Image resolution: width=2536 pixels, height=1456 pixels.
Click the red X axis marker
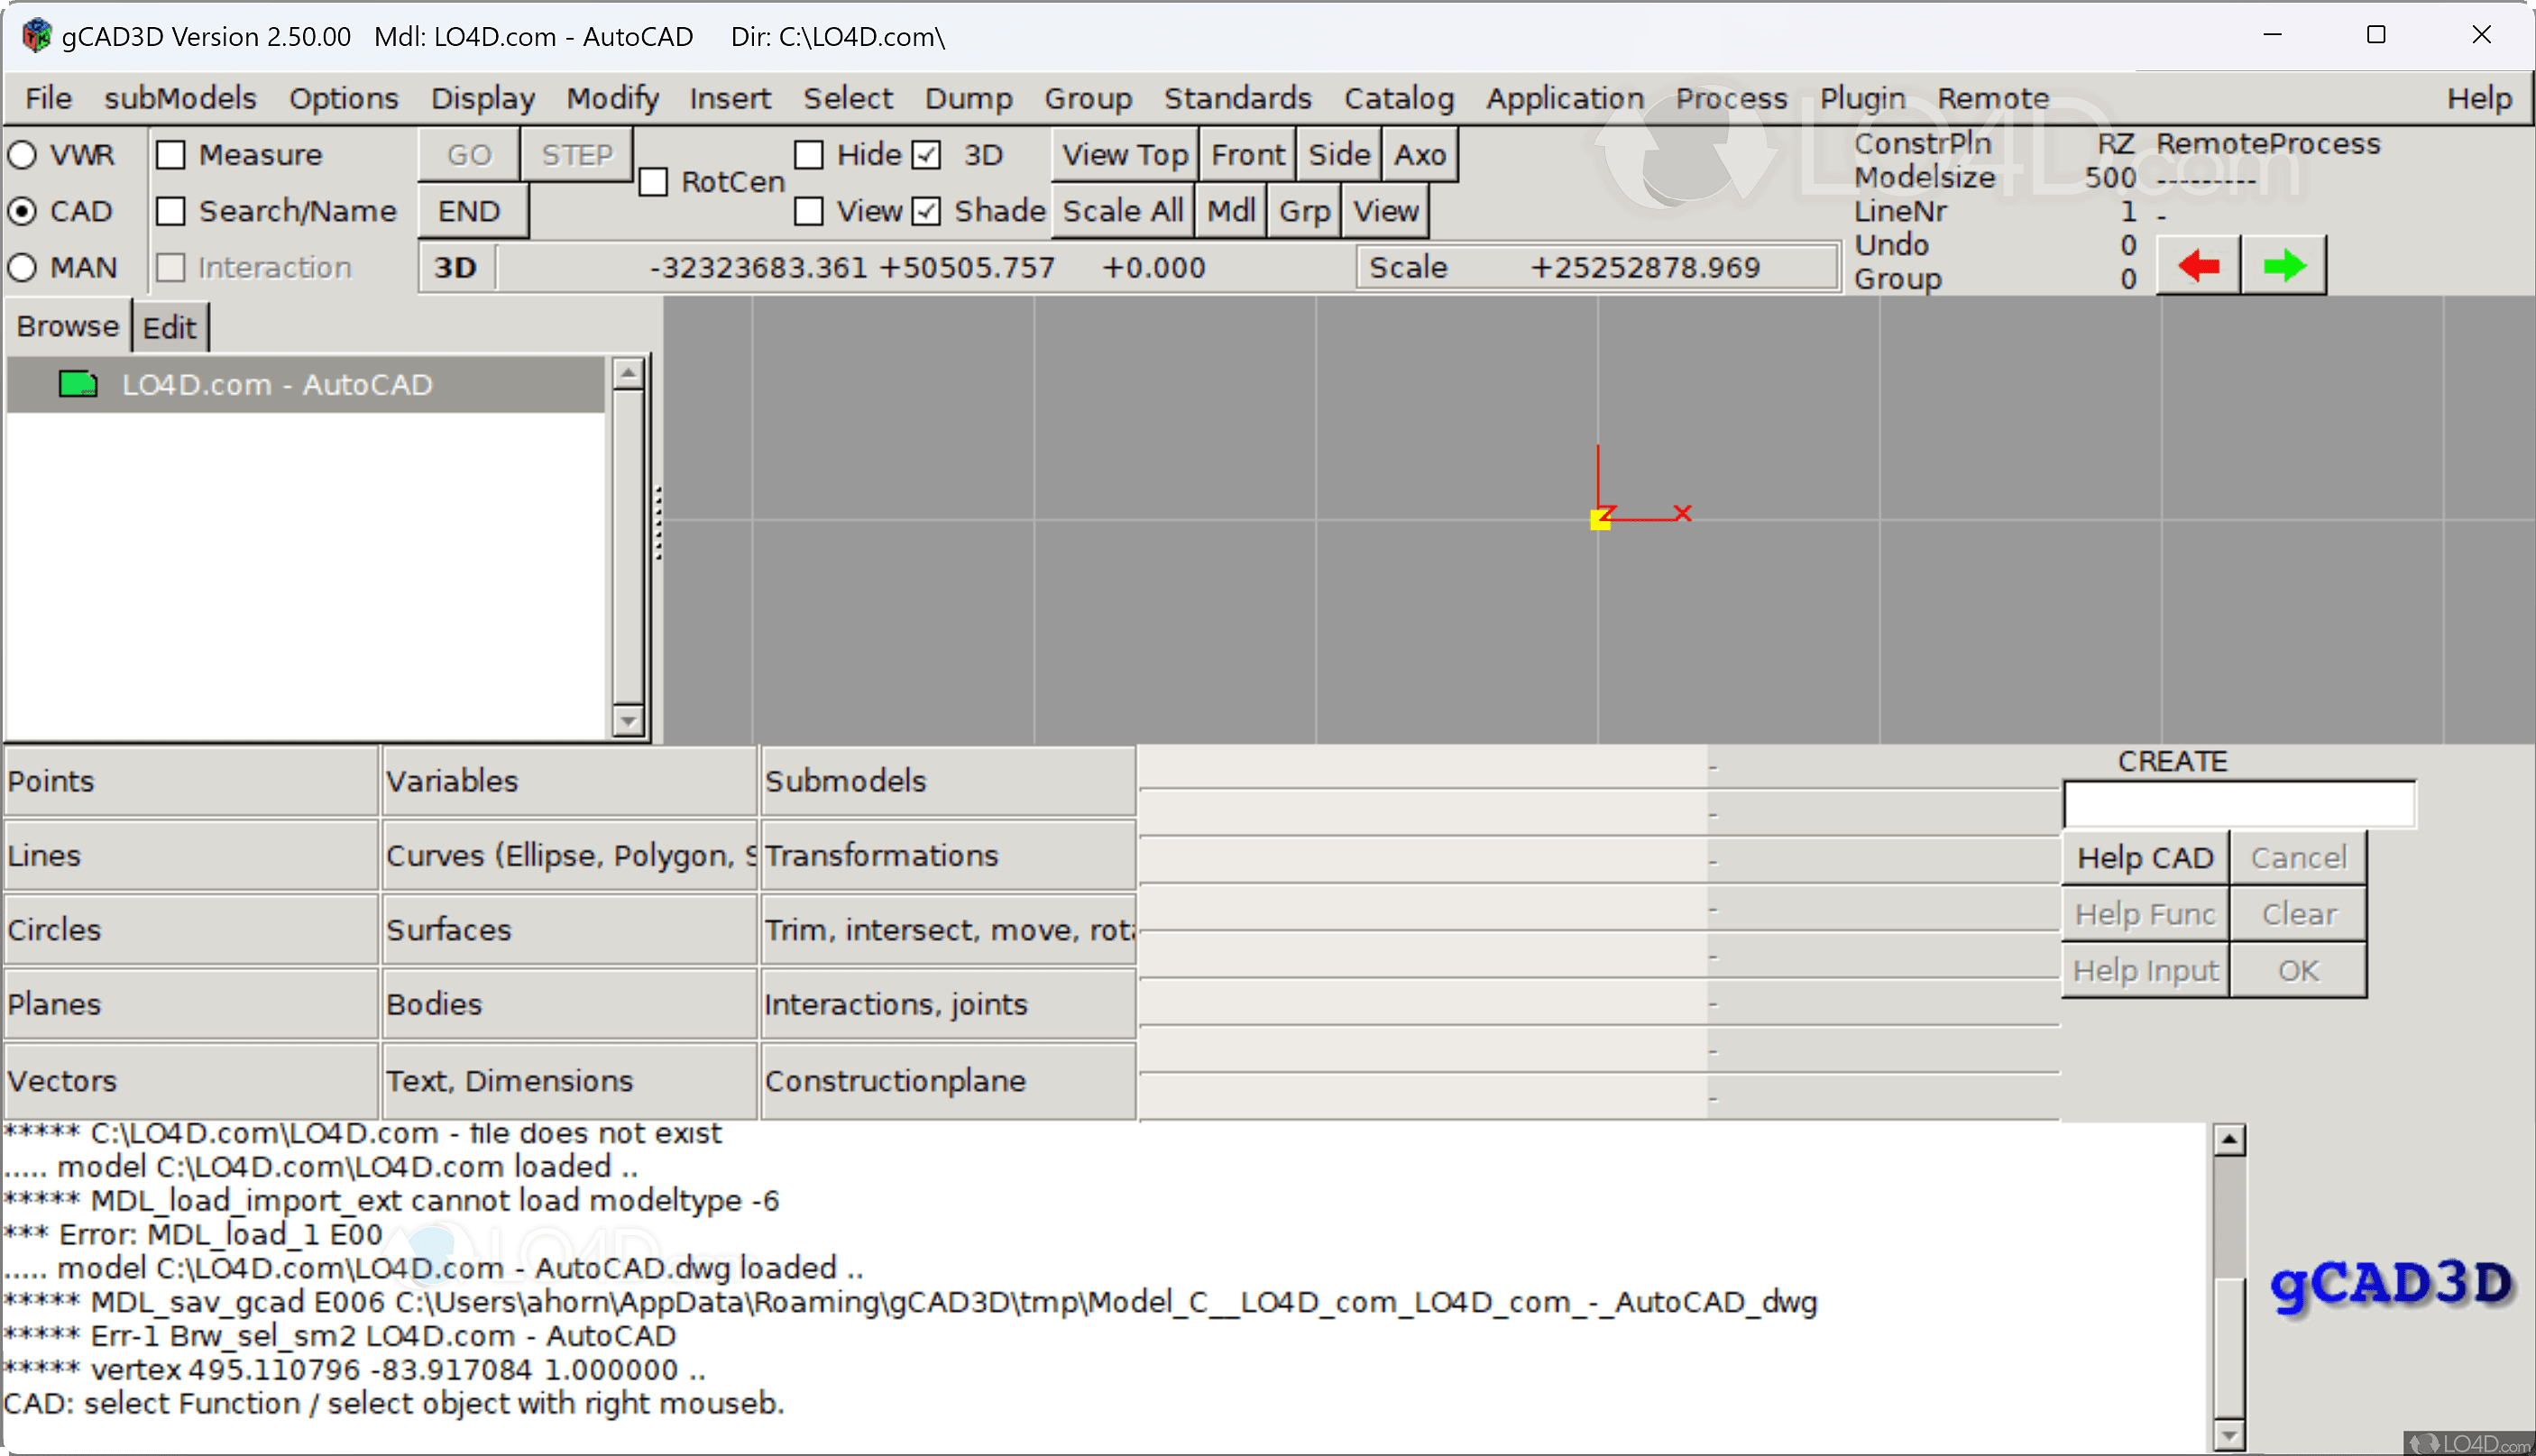1683,513
